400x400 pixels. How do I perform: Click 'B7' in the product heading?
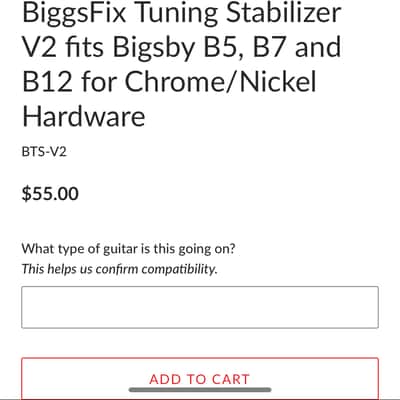pos(269,47)
